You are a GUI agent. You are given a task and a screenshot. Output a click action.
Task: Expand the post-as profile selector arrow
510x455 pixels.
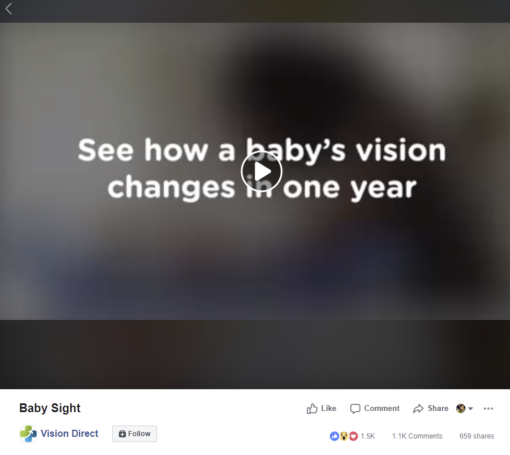(x=471, y=409)
